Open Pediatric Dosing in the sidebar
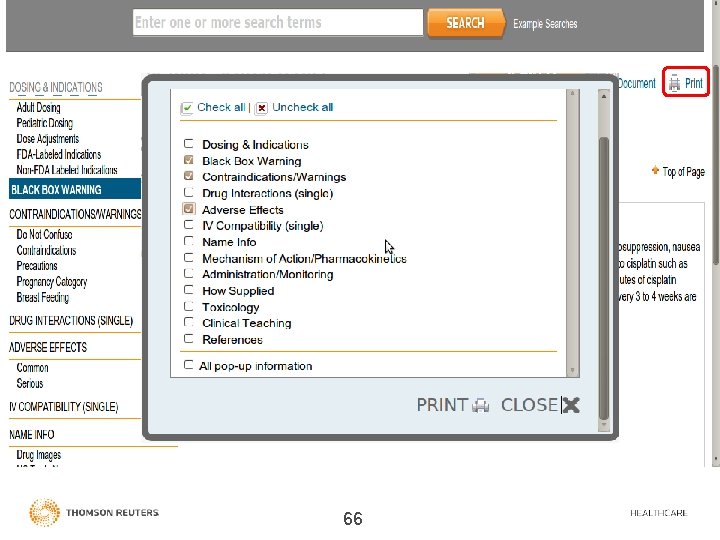The width and height of the screenshot is (720, 540). point(45,123)
